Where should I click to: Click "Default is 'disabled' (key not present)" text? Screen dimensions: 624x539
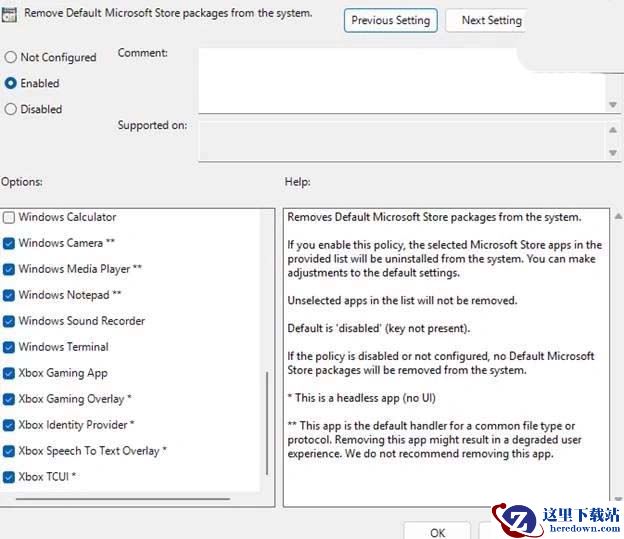378,328
